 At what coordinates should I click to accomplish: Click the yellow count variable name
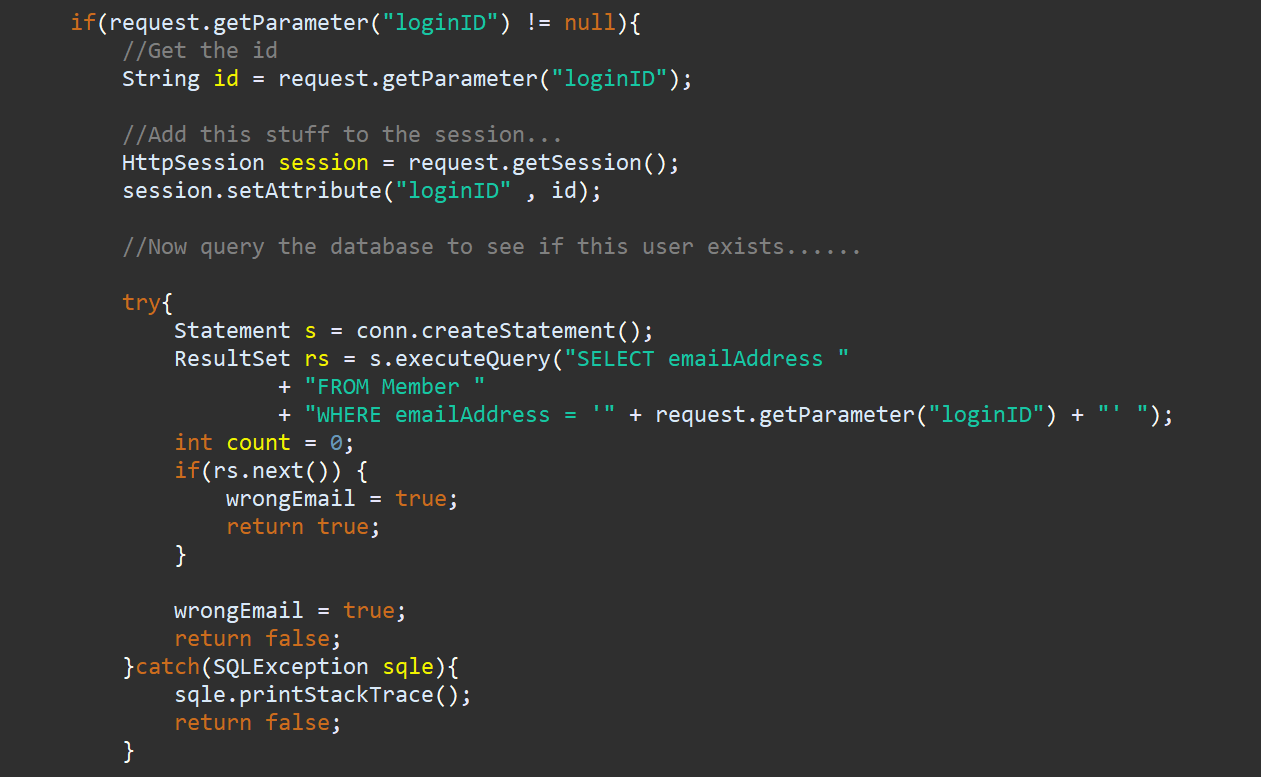pos(258,443)
